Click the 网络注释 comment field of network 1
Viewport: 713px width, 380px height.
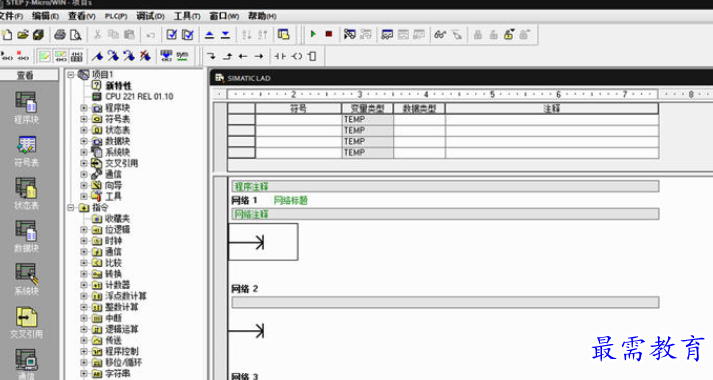(x=445, y=214)
